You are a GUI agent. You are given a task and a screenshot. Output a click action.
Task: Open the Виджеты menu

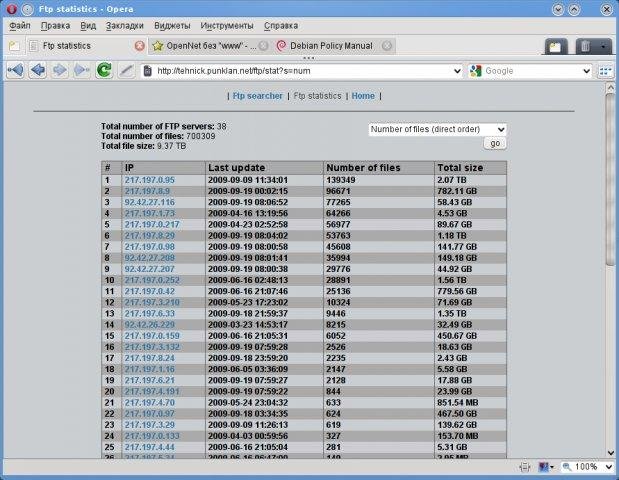[172, 26]
